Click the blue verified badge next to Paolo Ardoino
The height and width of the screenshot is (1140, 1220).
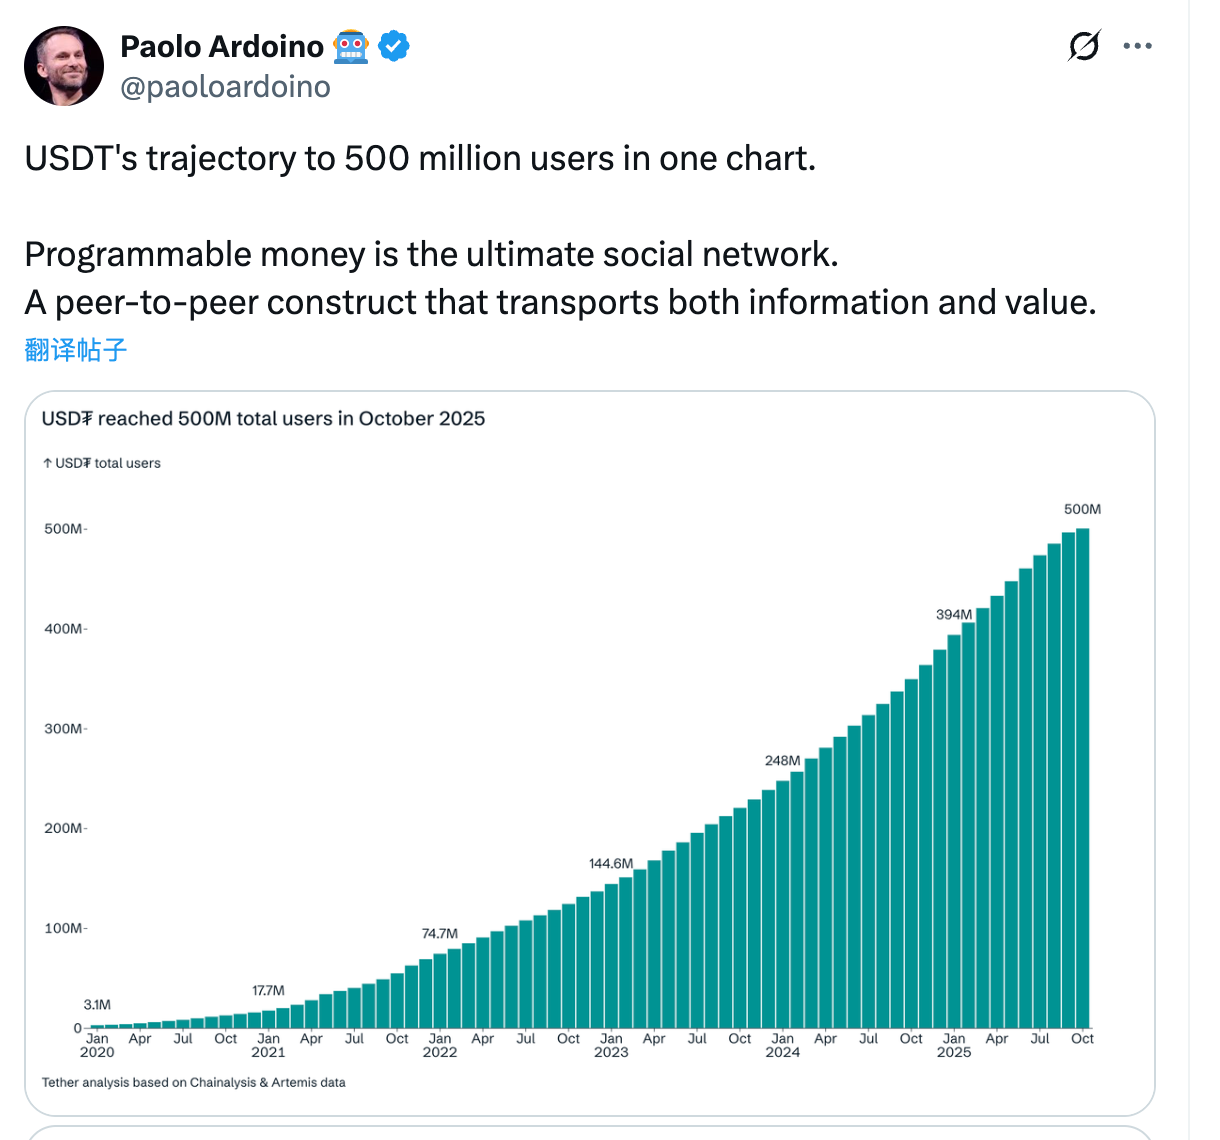coord(394,45)
